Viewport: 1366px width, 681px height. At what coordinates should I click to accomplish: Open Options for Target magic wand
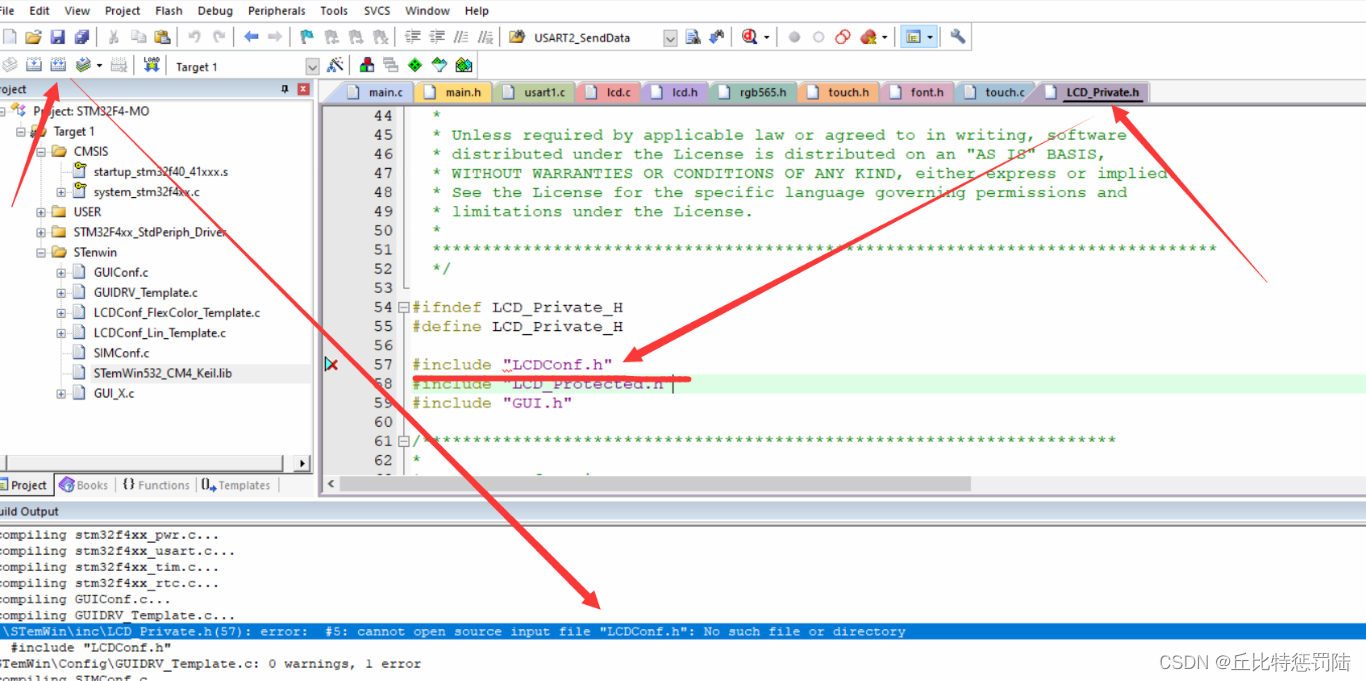(x=336, y=65)
